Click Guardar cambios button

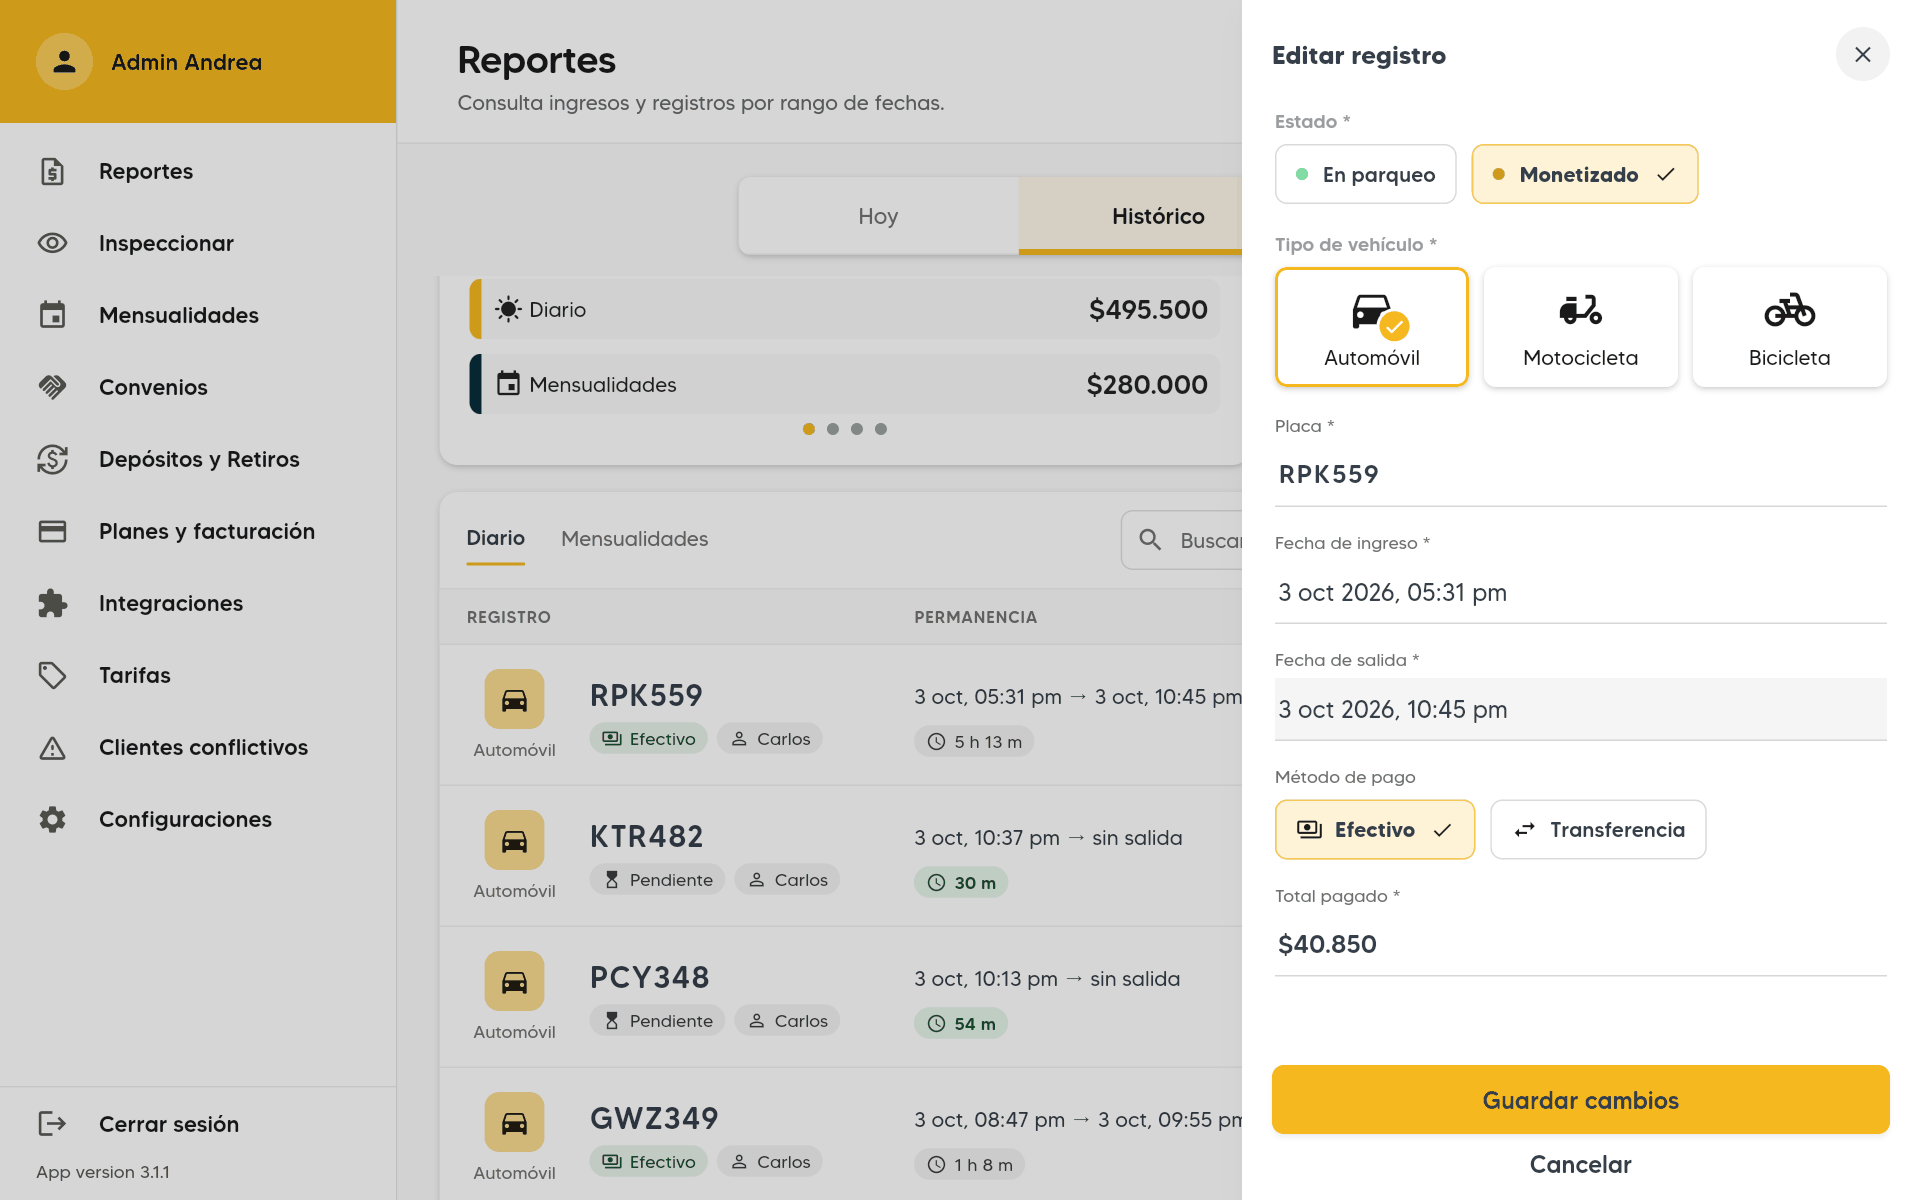[x=1580, y=1100]
